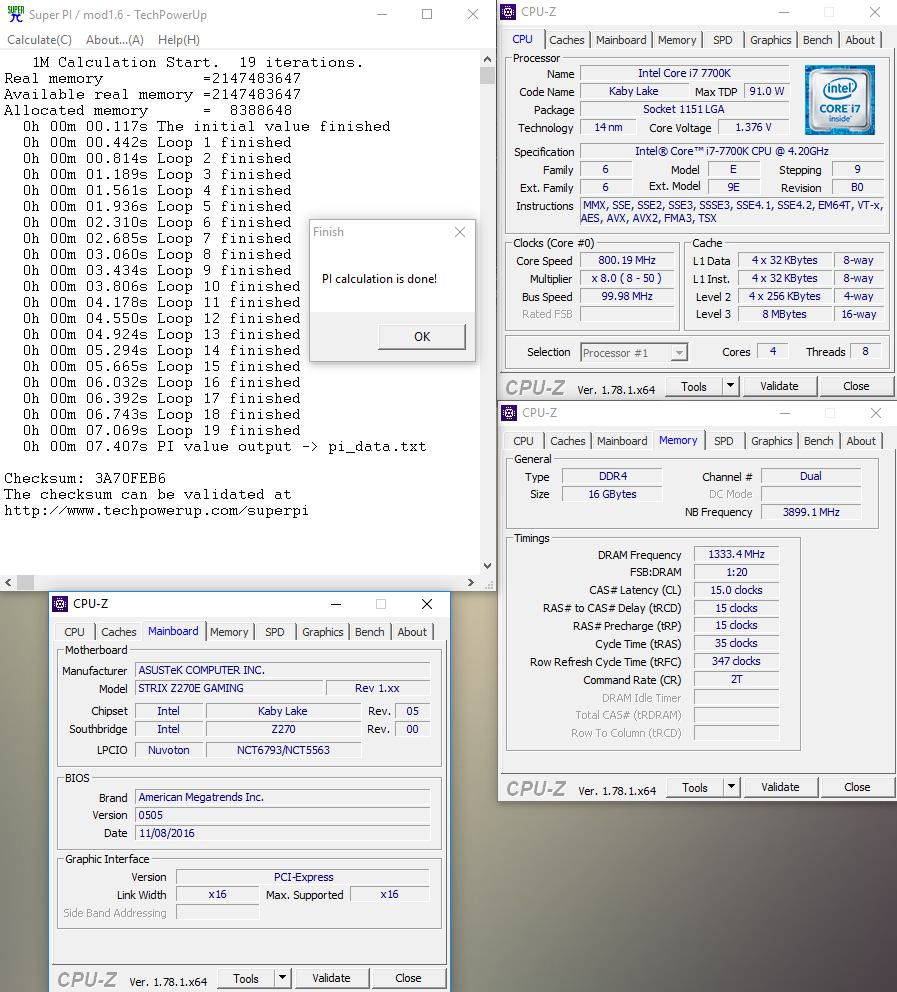
Task: Click Tools button in top CPU-Z window
Action: coord(694,387)
